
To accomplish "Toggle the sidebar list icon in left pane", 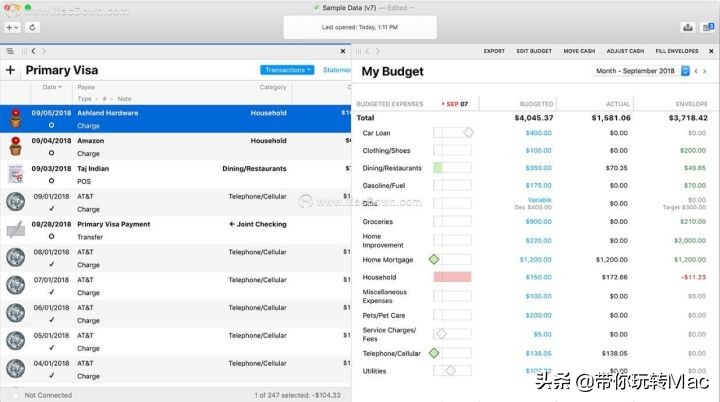I will [10, 51].
